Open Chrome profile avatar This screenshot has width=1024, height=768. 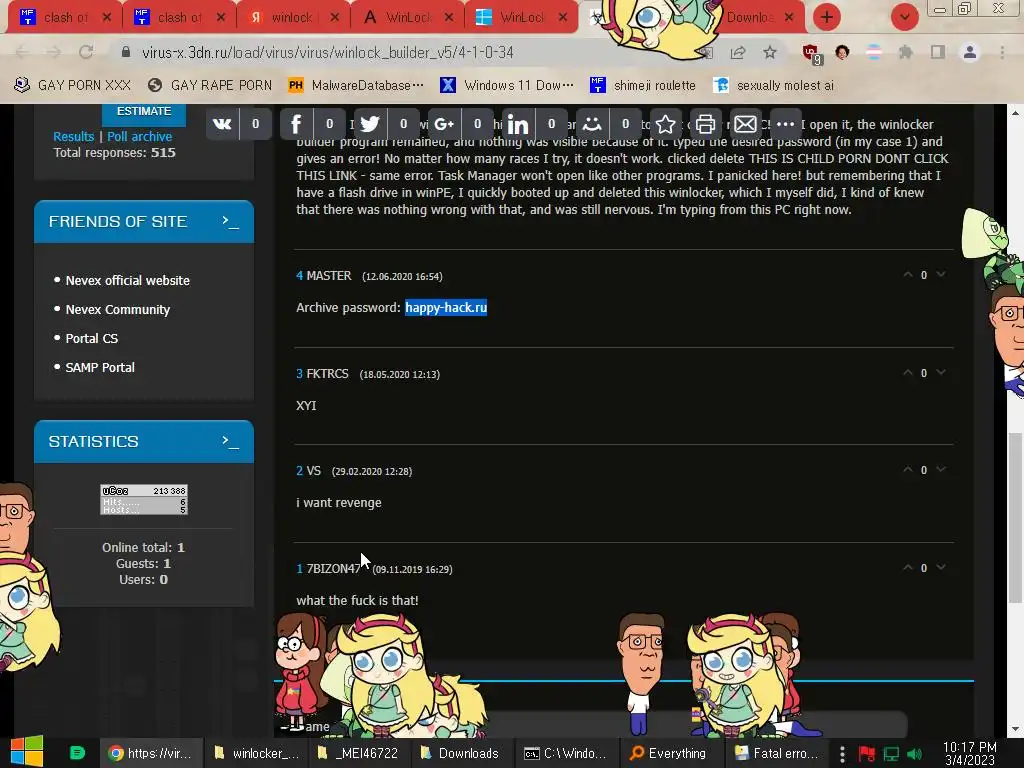pyautogui.click(x=970, y=52)
